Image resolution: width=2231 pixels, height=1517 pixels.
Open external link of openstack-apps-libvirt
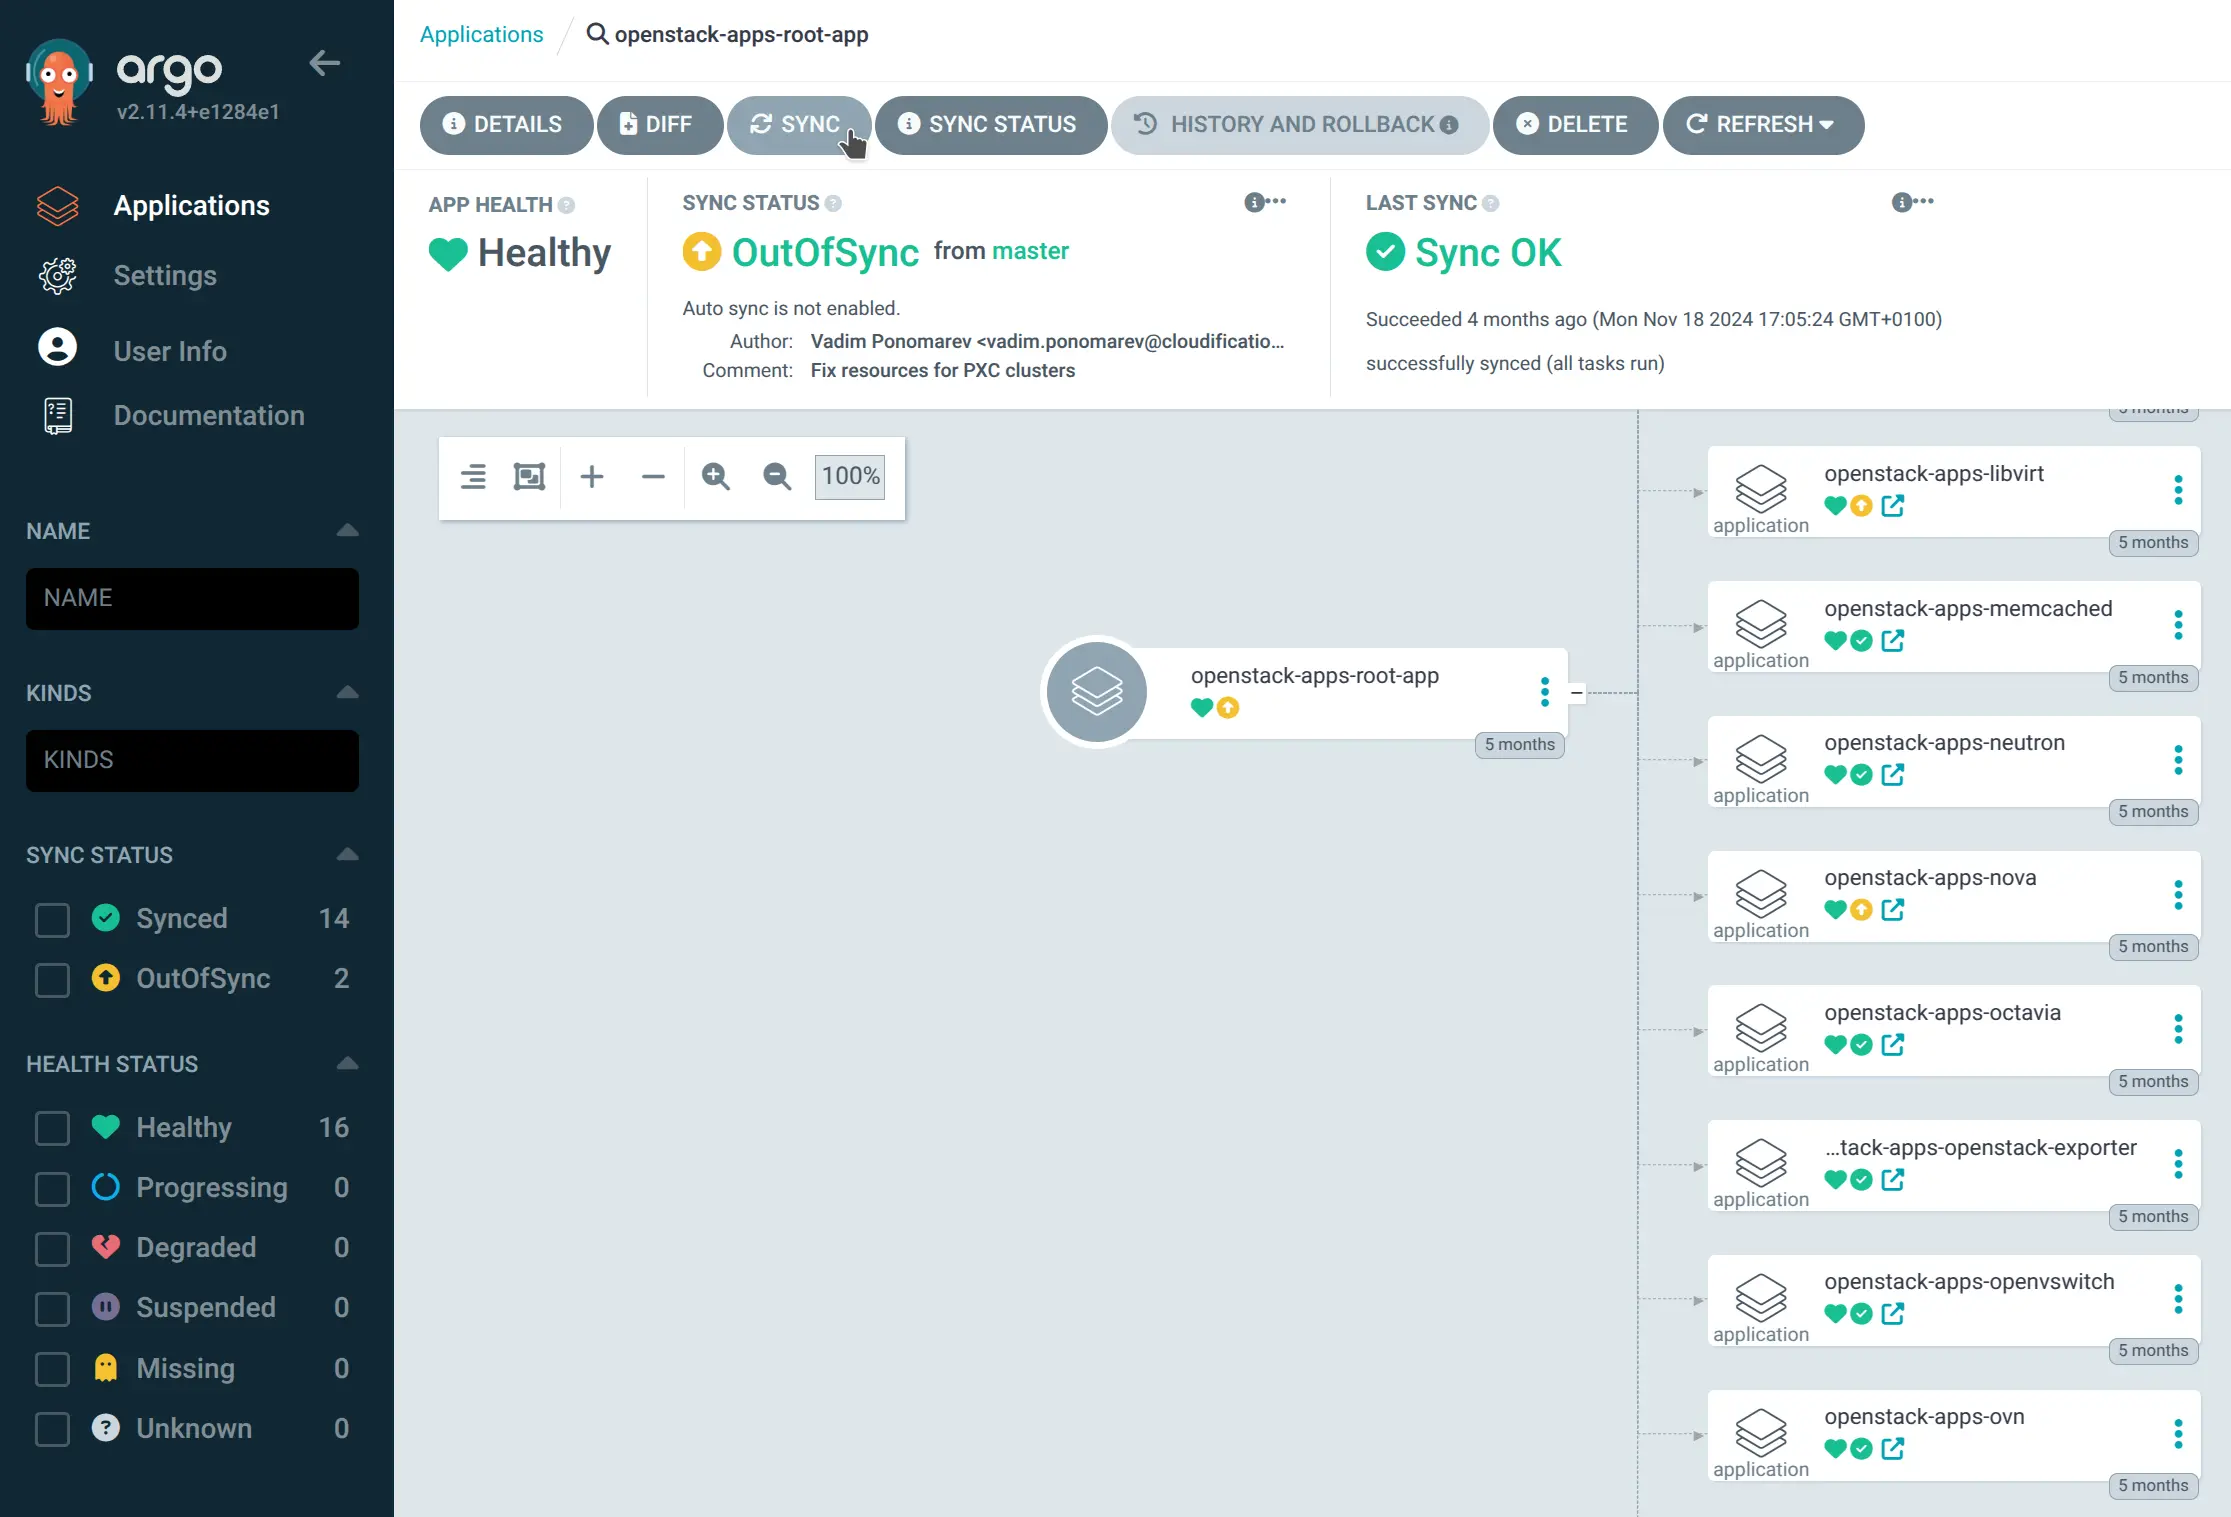(x=1892, y=506)
